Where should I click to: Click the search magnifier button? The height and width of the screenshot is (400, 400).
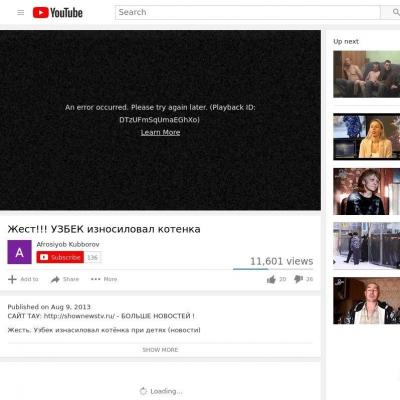(393, 12)
